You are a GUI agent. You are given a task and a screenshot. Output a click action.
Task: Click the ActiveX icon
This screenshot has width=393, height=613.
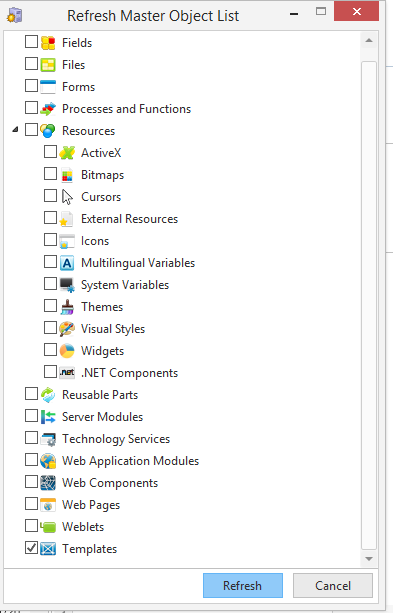(67, 152)
